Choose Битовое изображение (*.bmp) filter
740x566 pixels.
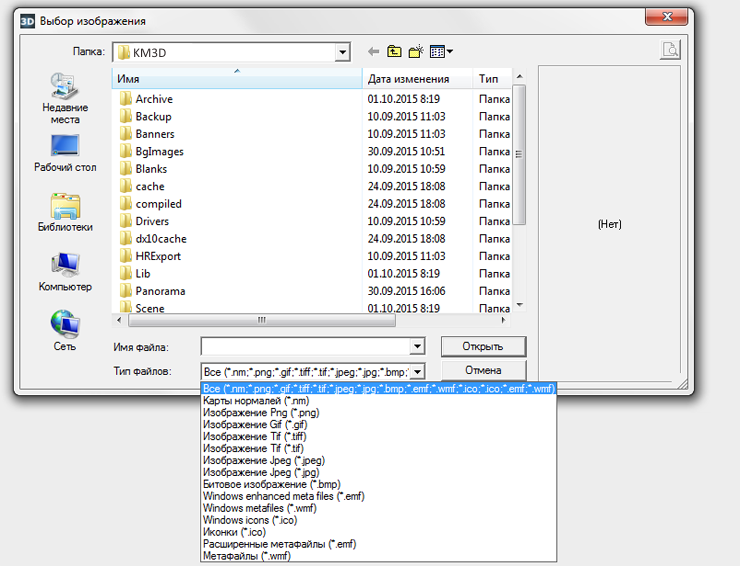click(x=378, y=484)
